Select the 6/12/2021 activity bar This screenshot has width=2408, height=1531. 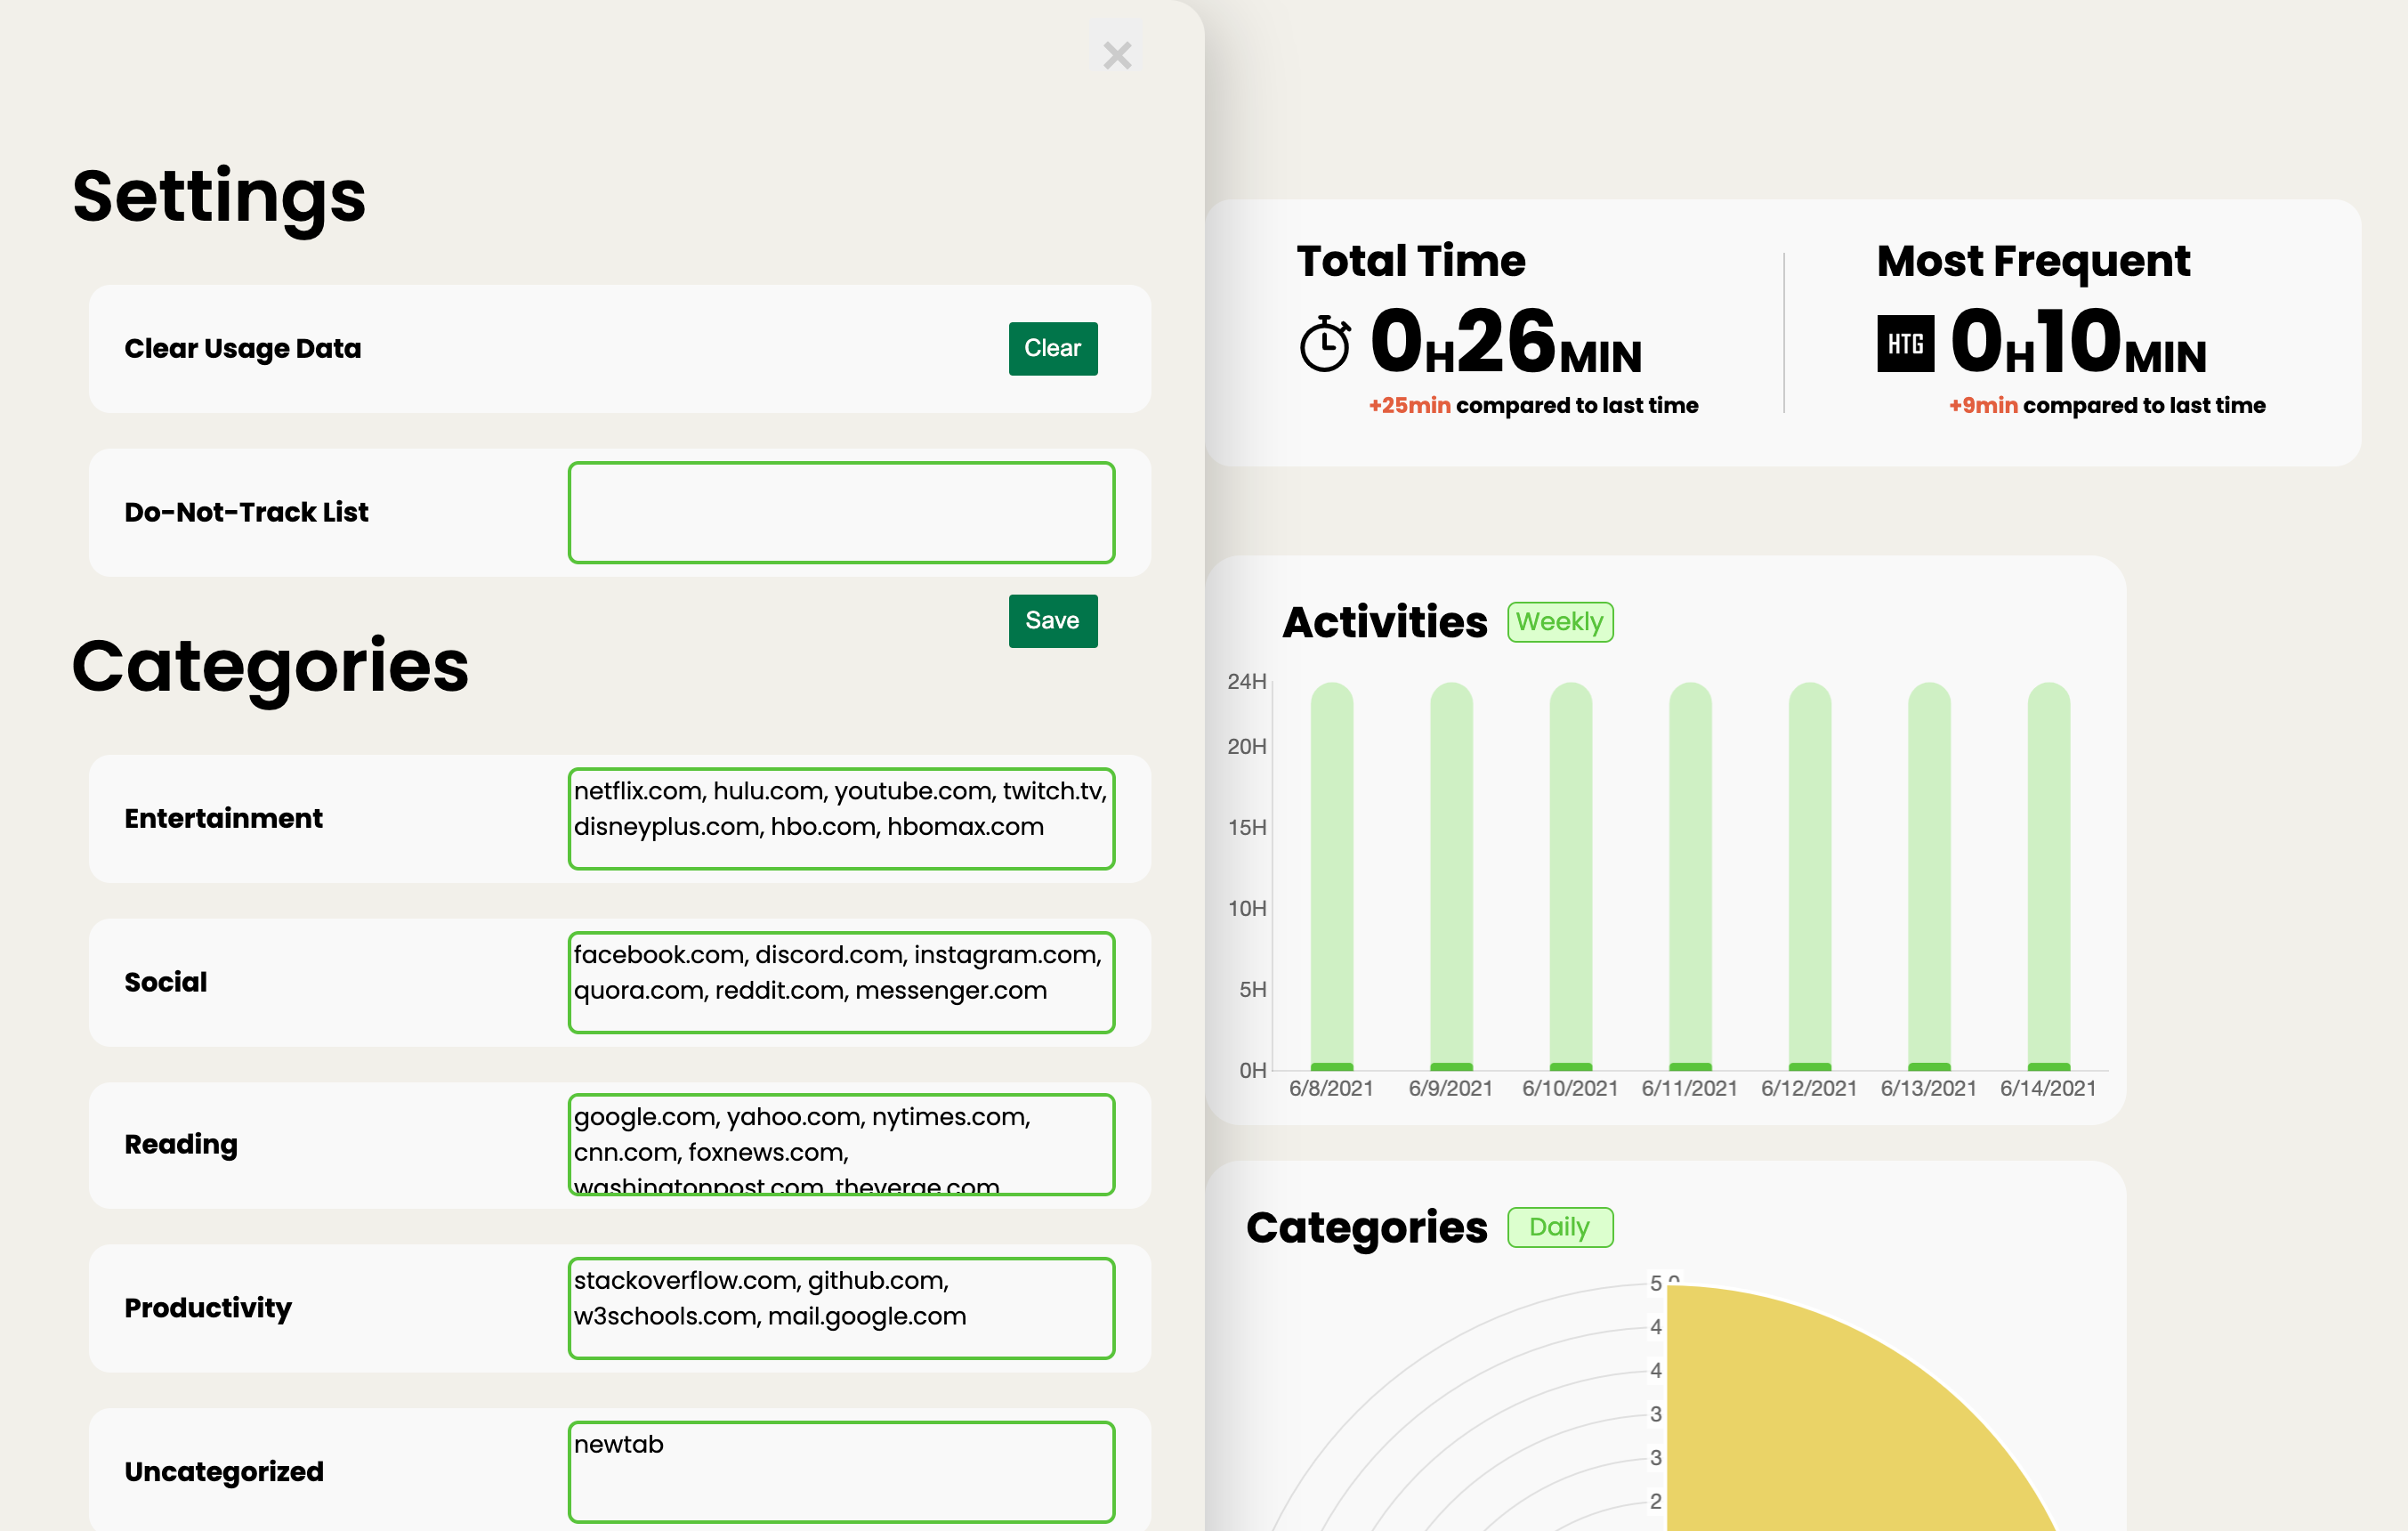1809,876
